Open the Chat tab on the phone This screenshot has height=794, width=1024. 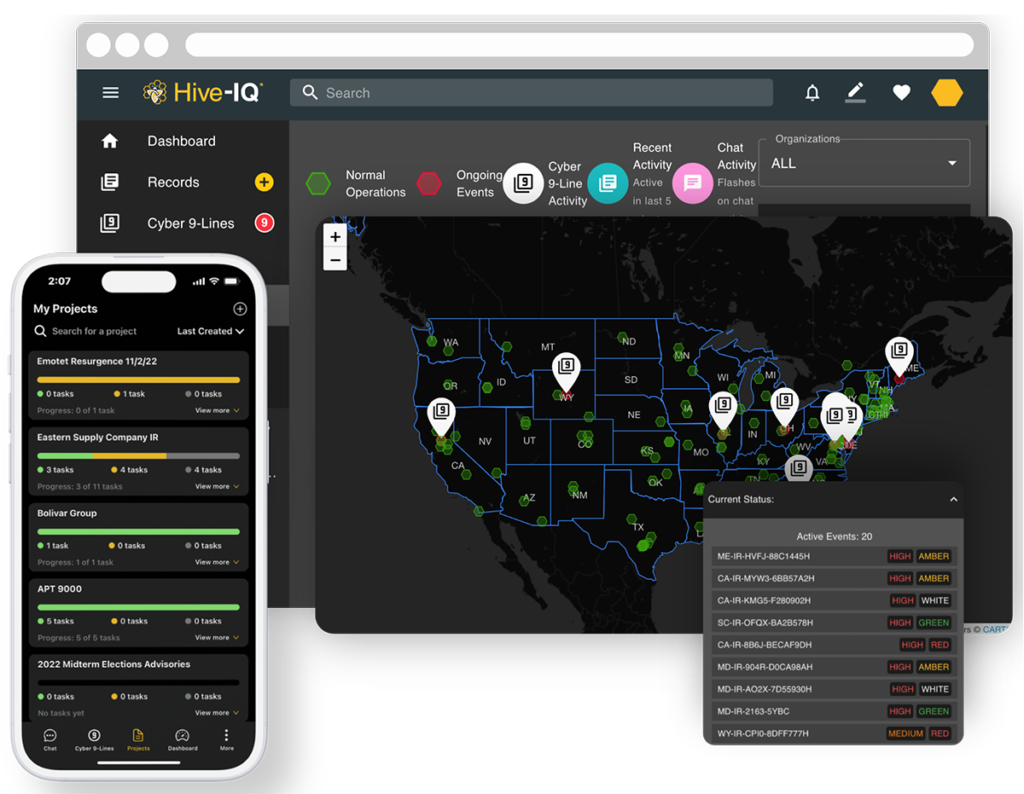click(x=49, y=738)
